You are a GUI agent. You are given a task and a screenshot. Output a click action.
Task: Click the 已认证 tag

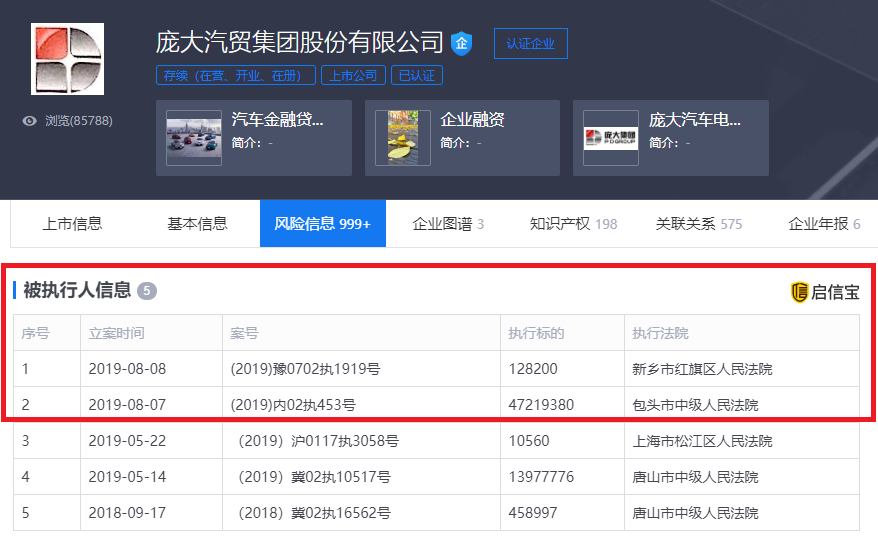(x=417, y=76)
